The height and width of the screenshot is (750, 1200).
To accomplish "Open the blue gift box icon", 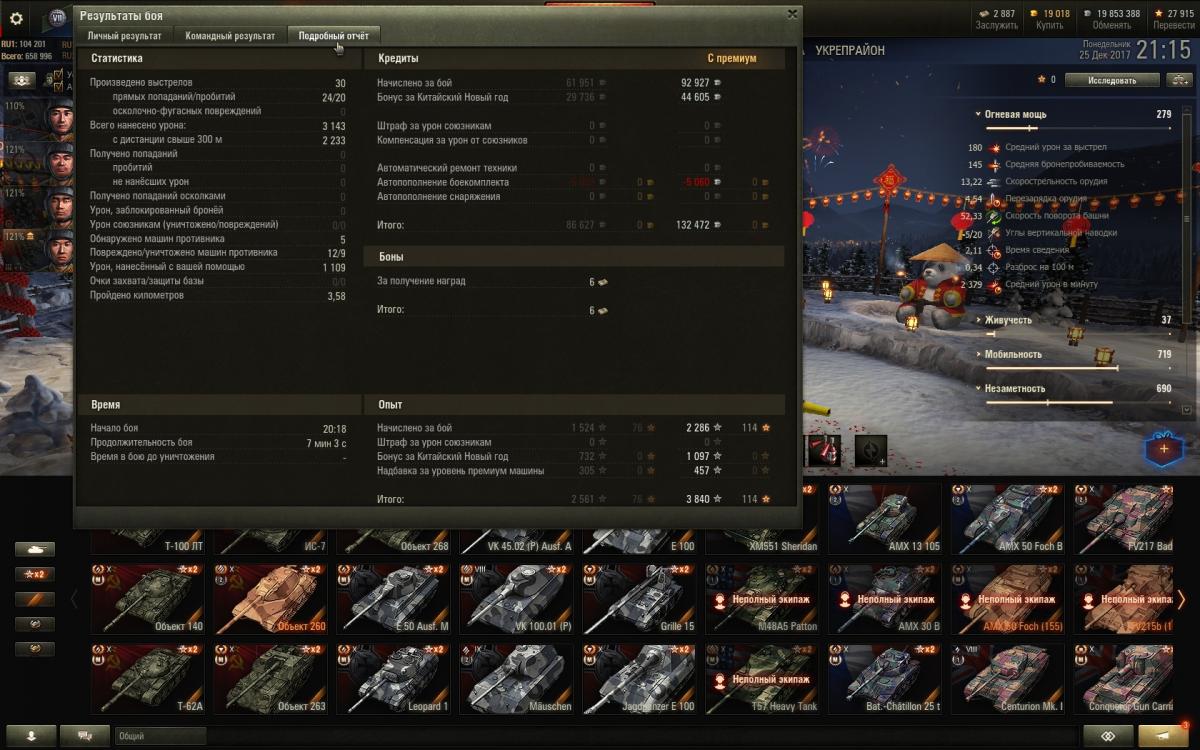I will pos(1163,449).
